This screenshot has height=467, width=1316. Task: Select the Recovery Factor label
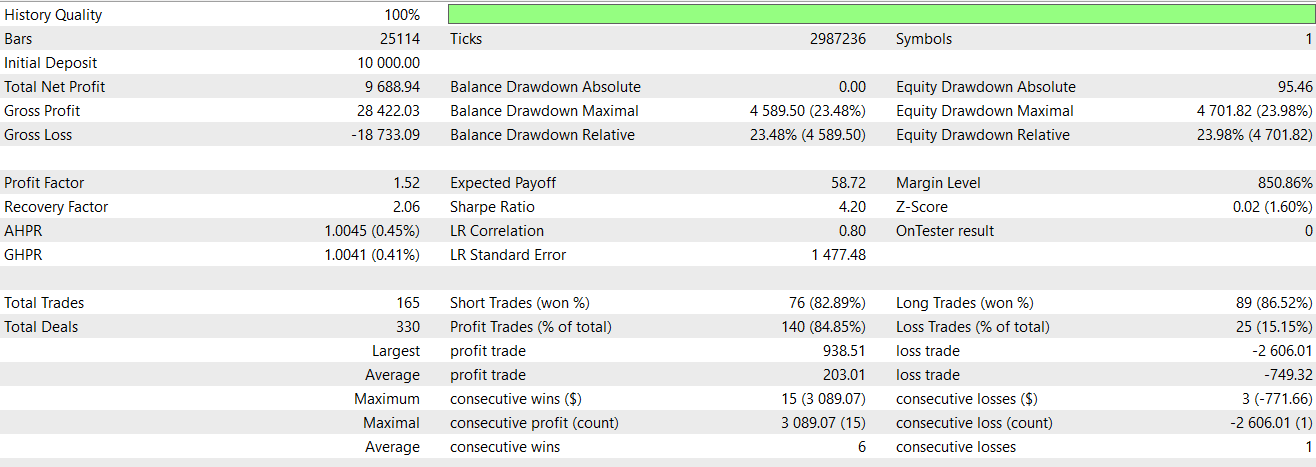click(56, 207)
